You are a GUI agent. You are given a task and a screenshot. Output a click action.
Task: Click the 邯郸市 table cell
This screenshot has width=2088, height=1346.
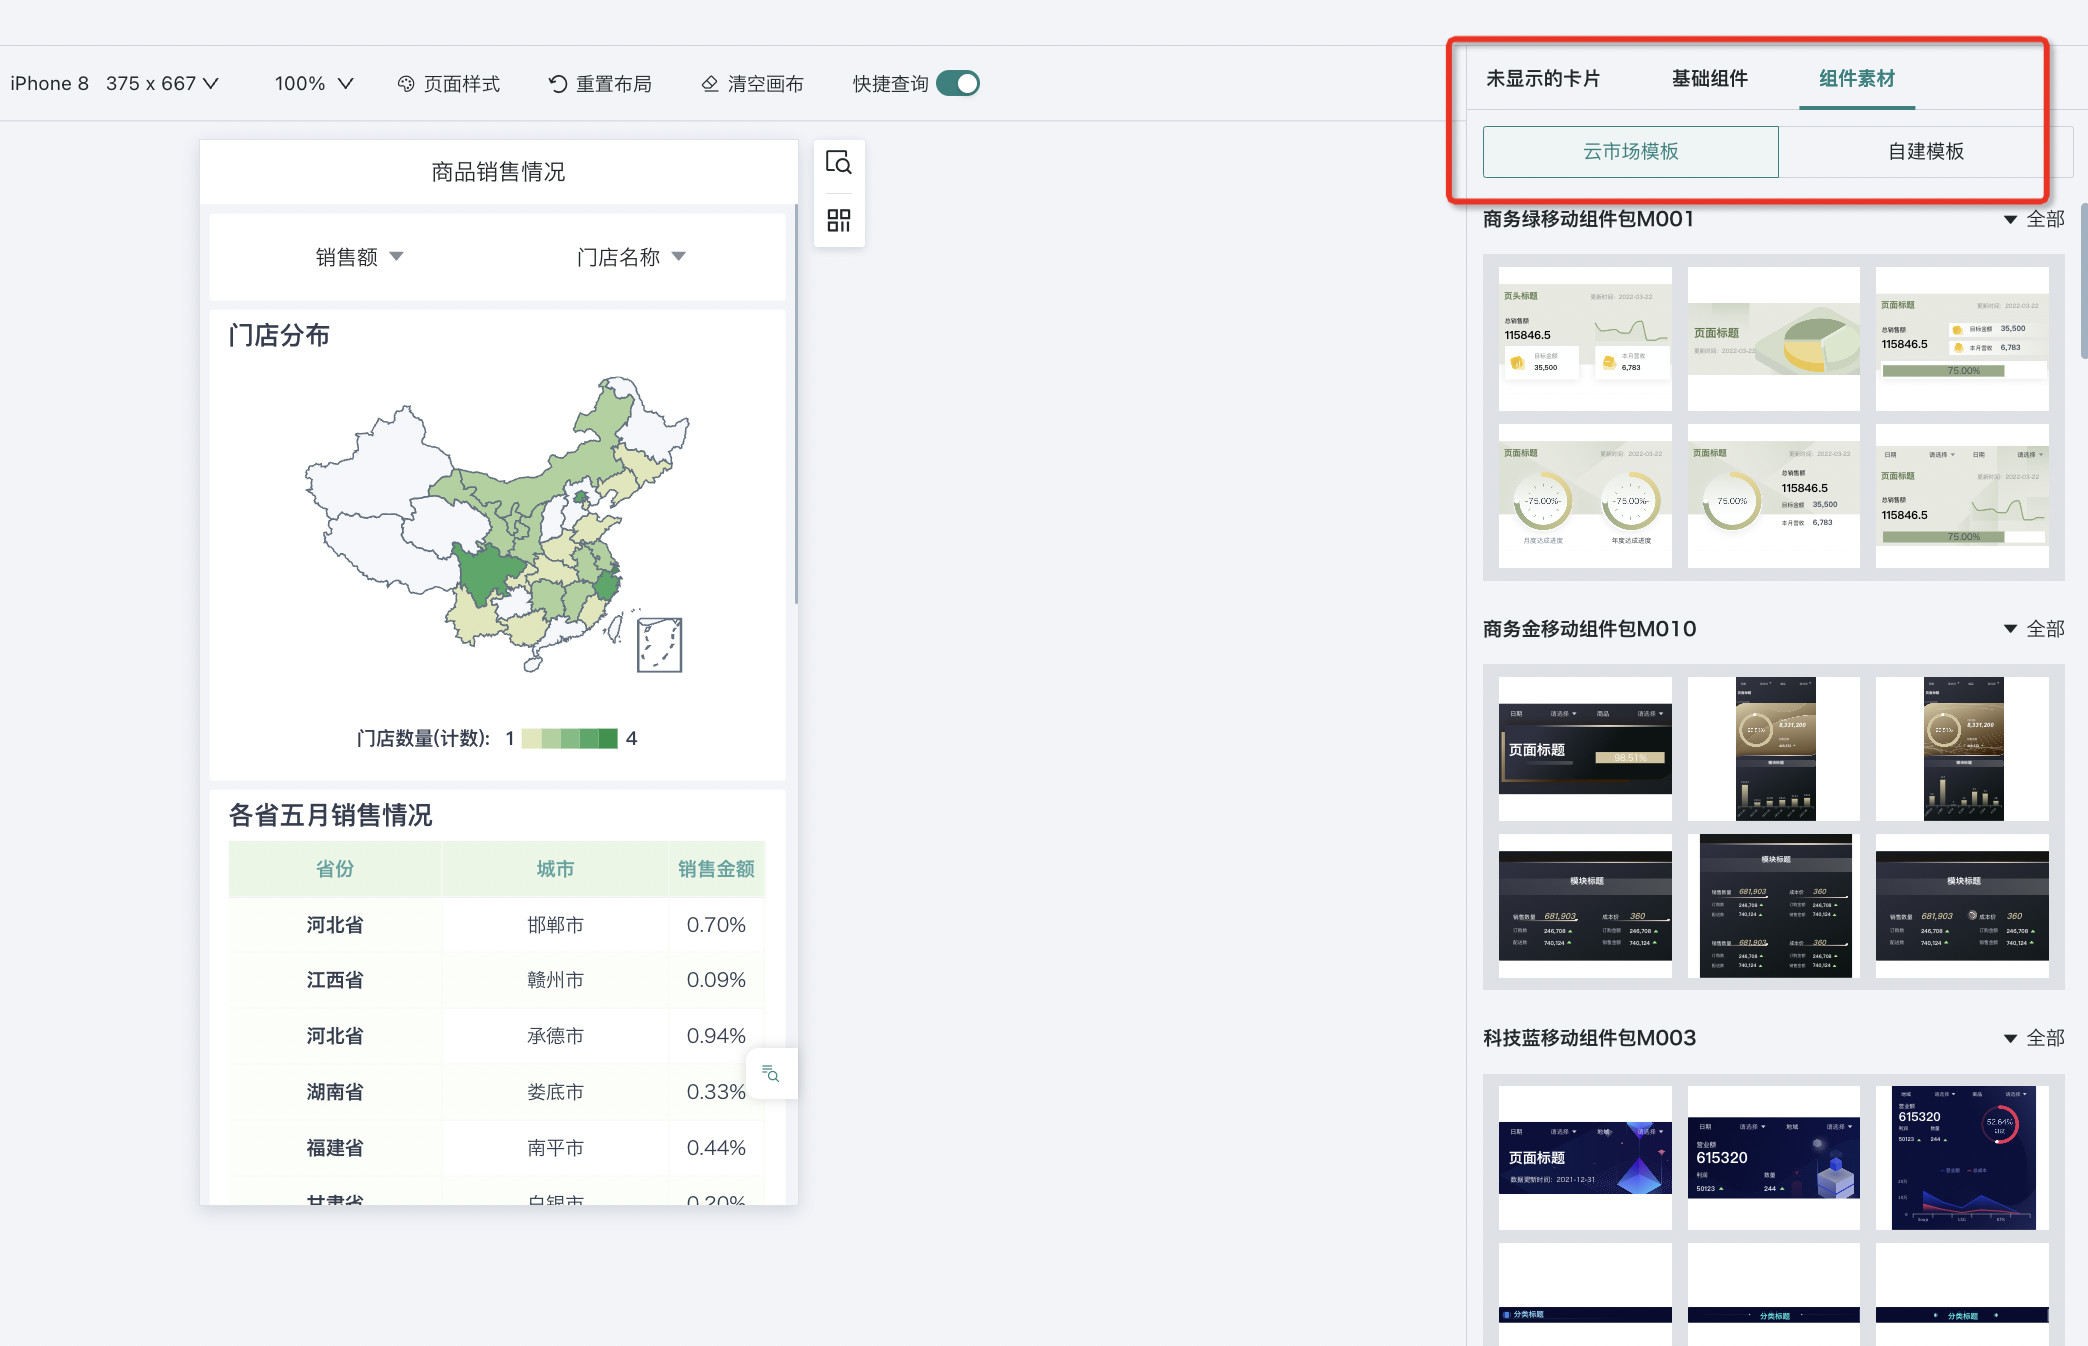555,925
